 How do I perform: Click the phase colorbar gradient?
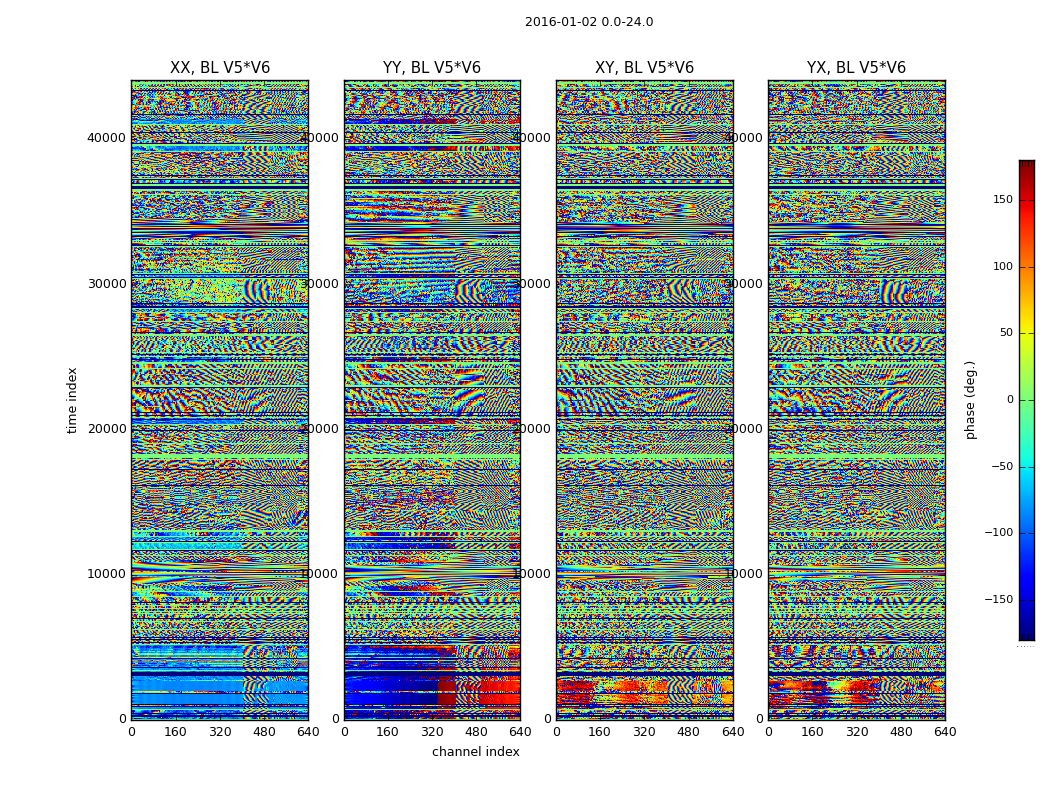click(x=1026, y=400)
